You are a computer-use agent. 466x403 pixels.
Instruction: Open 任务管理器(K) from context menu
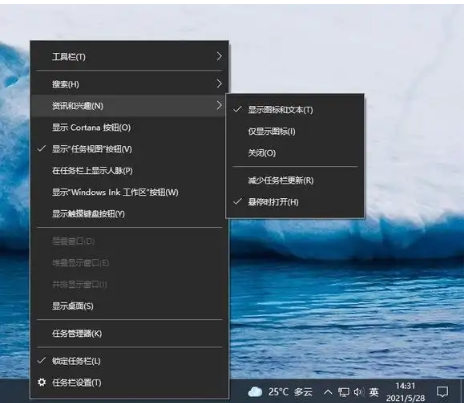129,333
